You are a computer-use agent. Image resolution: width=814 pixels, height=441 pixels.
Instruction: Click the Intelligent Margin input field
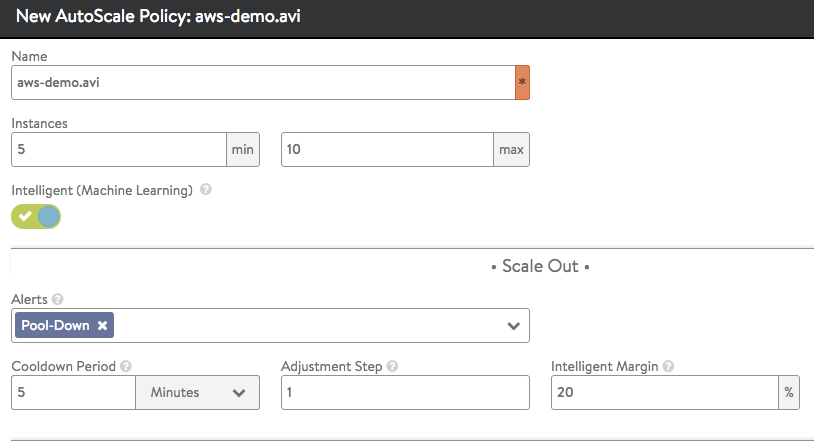[x=664, y=393]
